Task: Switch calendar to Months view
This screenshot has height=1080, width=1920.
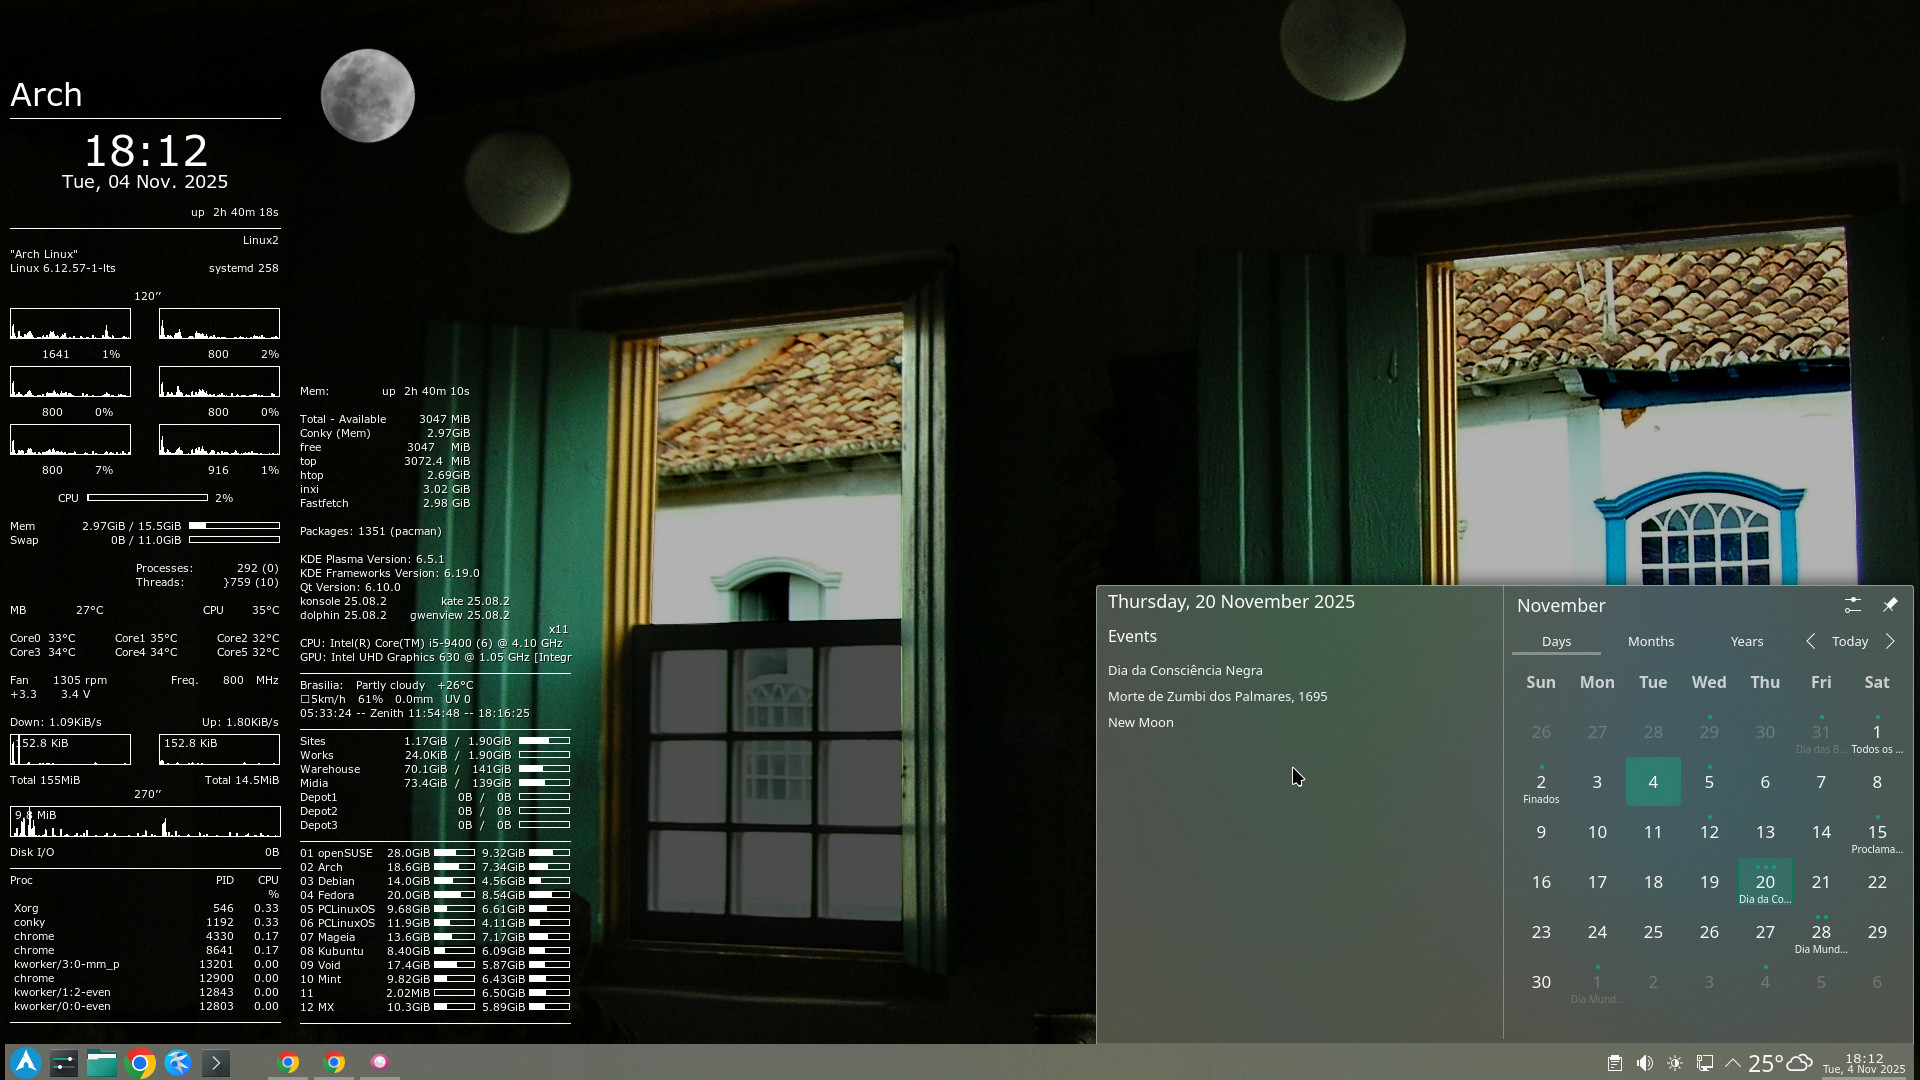Action: (1651, 641)
